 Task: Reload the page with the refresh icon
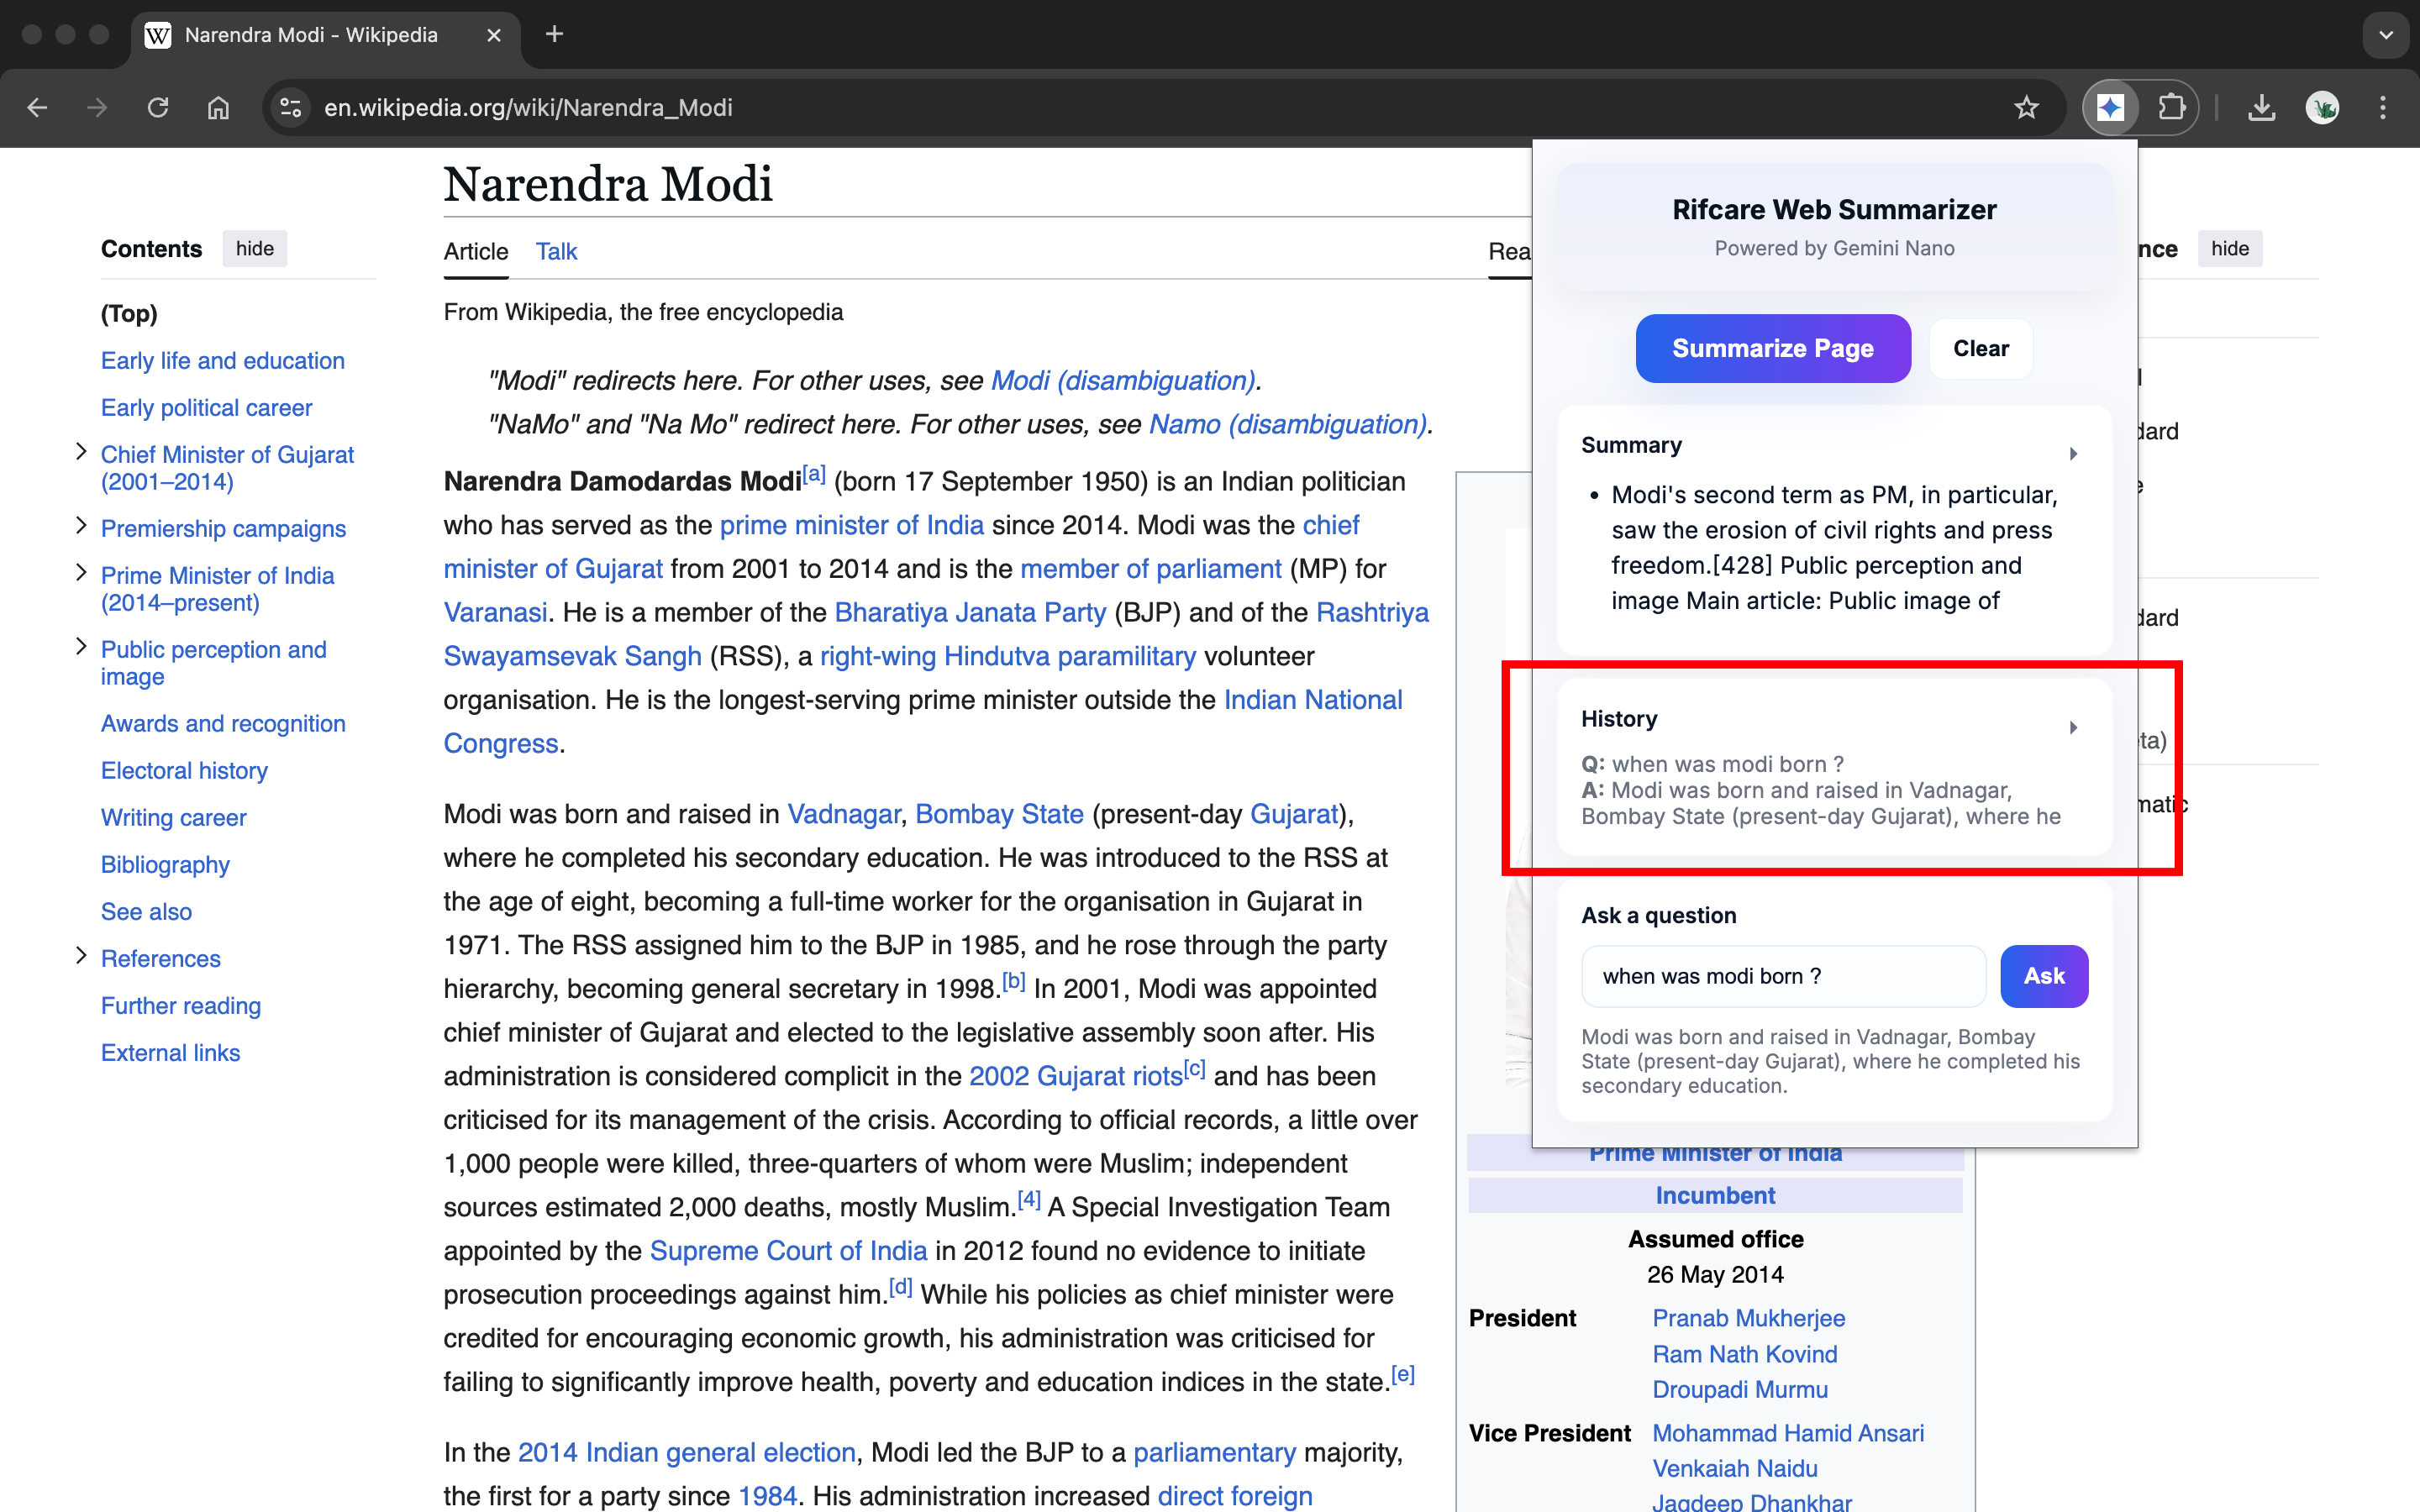158,107
